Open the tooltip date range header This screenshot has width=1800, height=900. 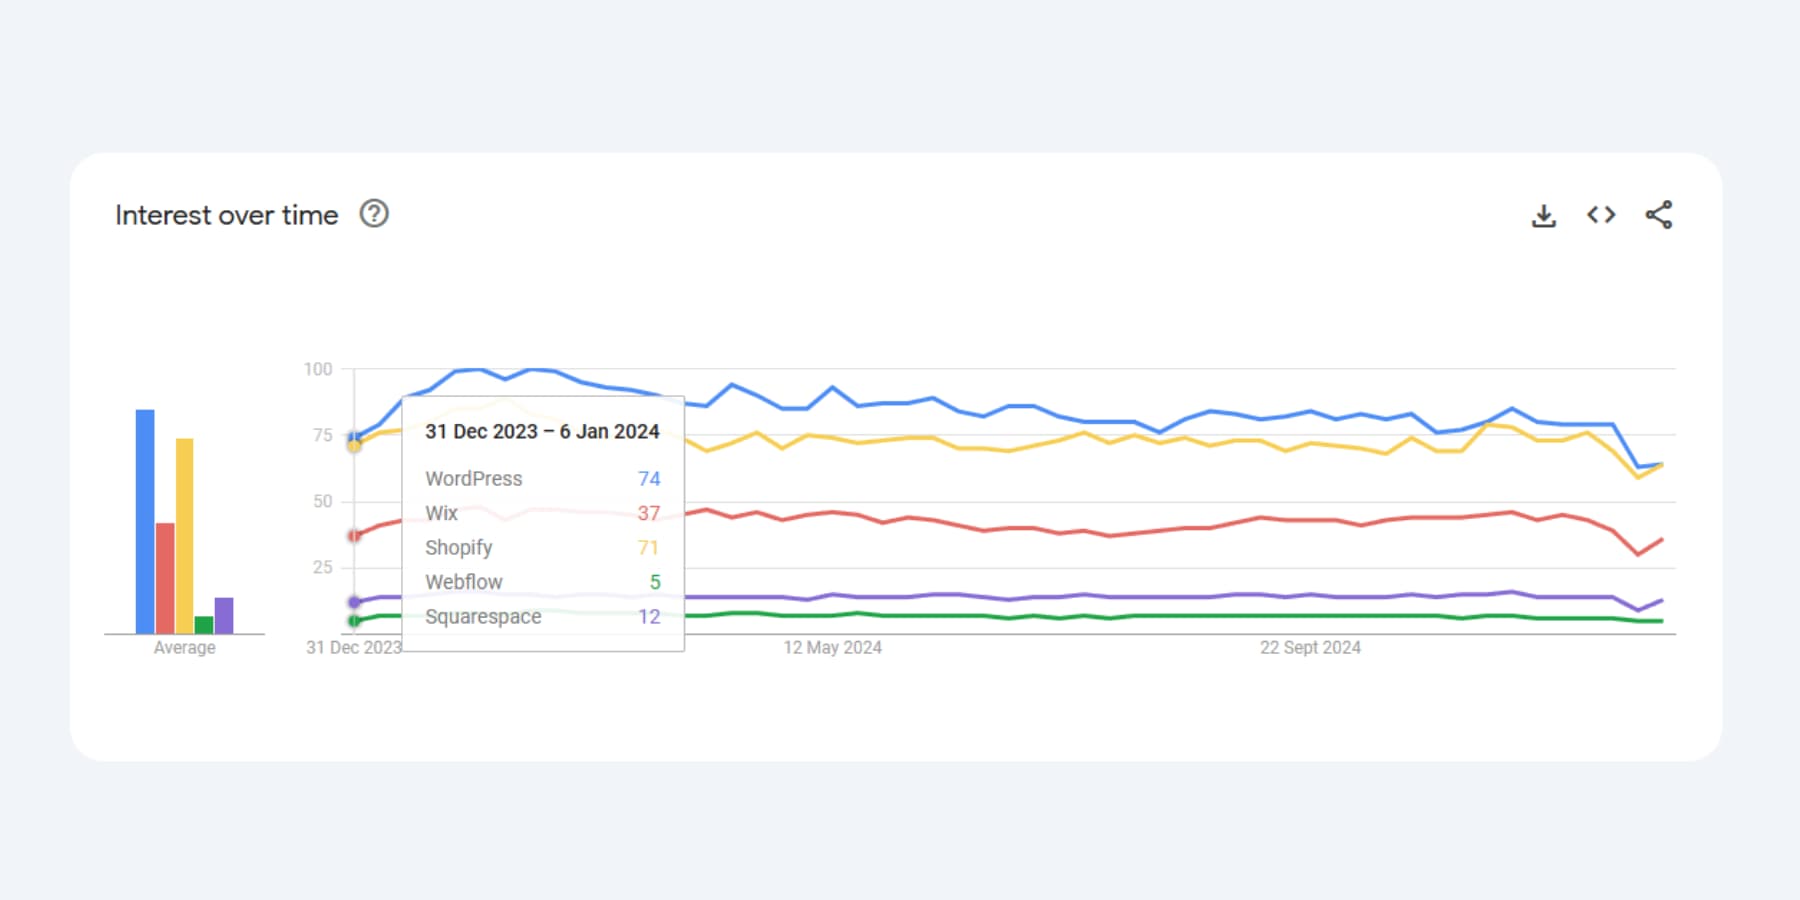541,431
